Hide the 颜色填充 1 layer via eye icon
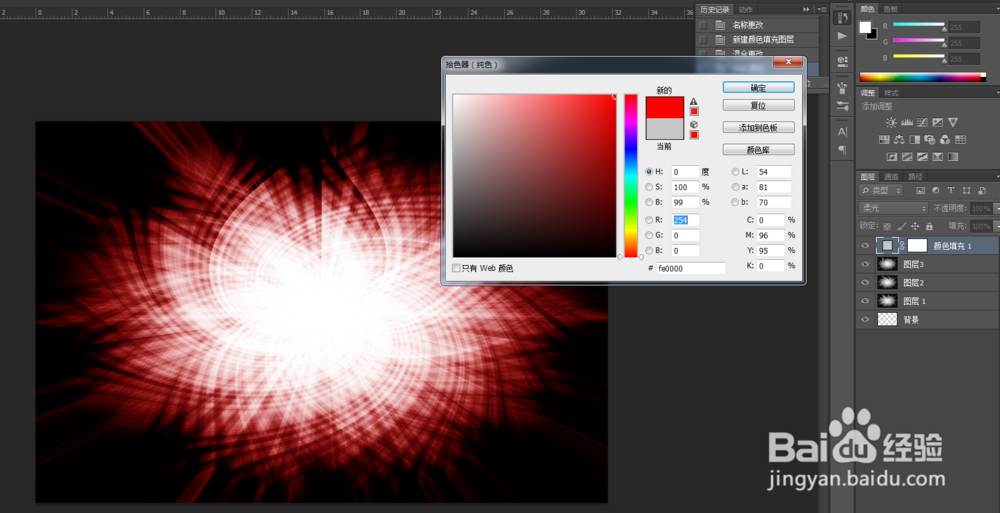 [865, 246]
